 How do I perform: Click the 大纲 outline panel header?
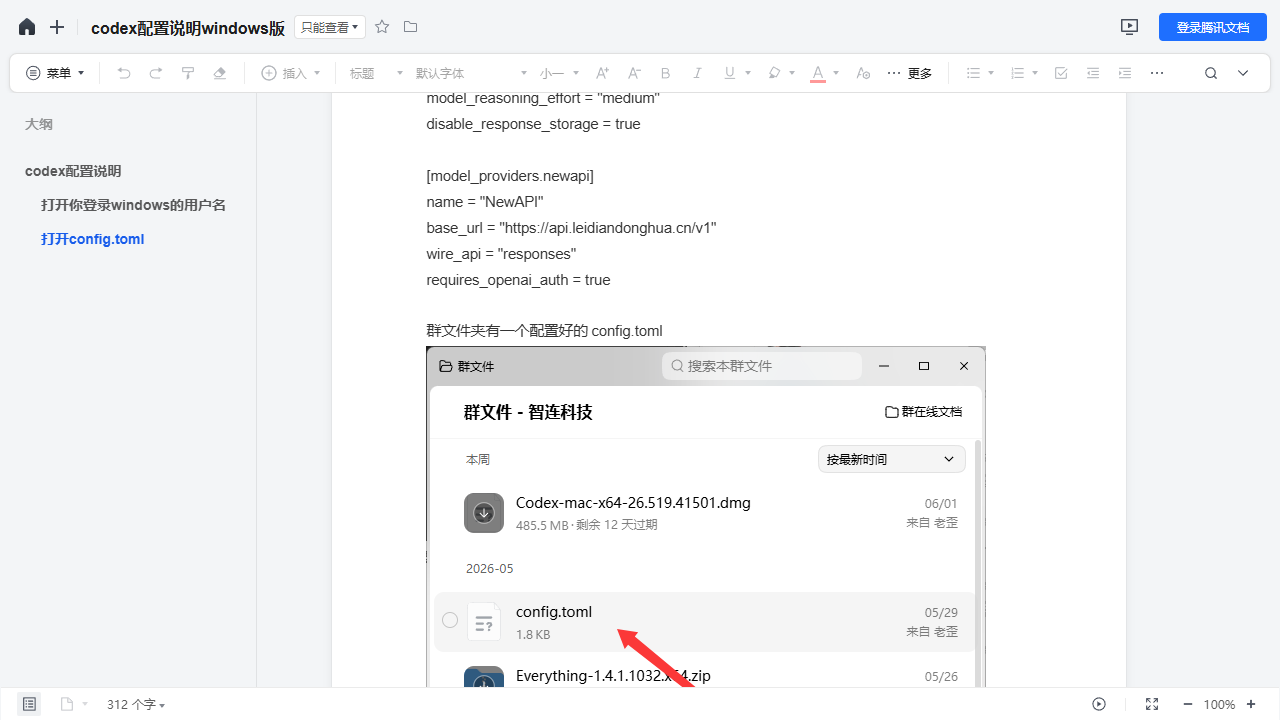(39, 124)
